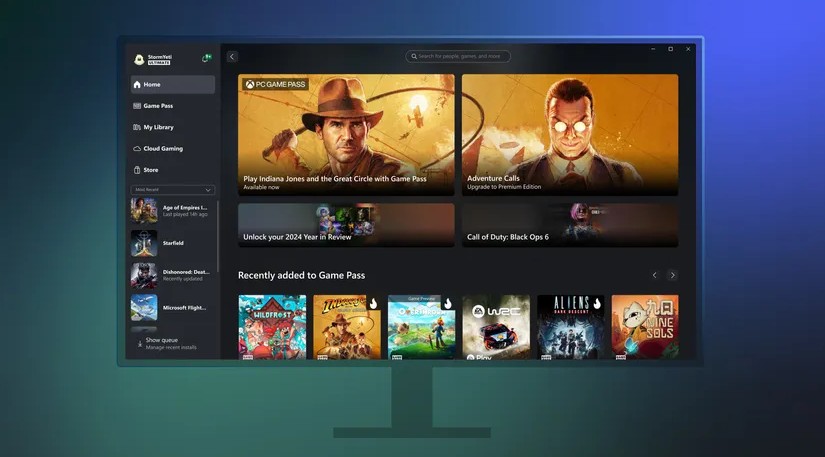Open the Adventure Calls Premium Edition banner
This screenshot has width=825, height=457.
[x=570, y=135]
